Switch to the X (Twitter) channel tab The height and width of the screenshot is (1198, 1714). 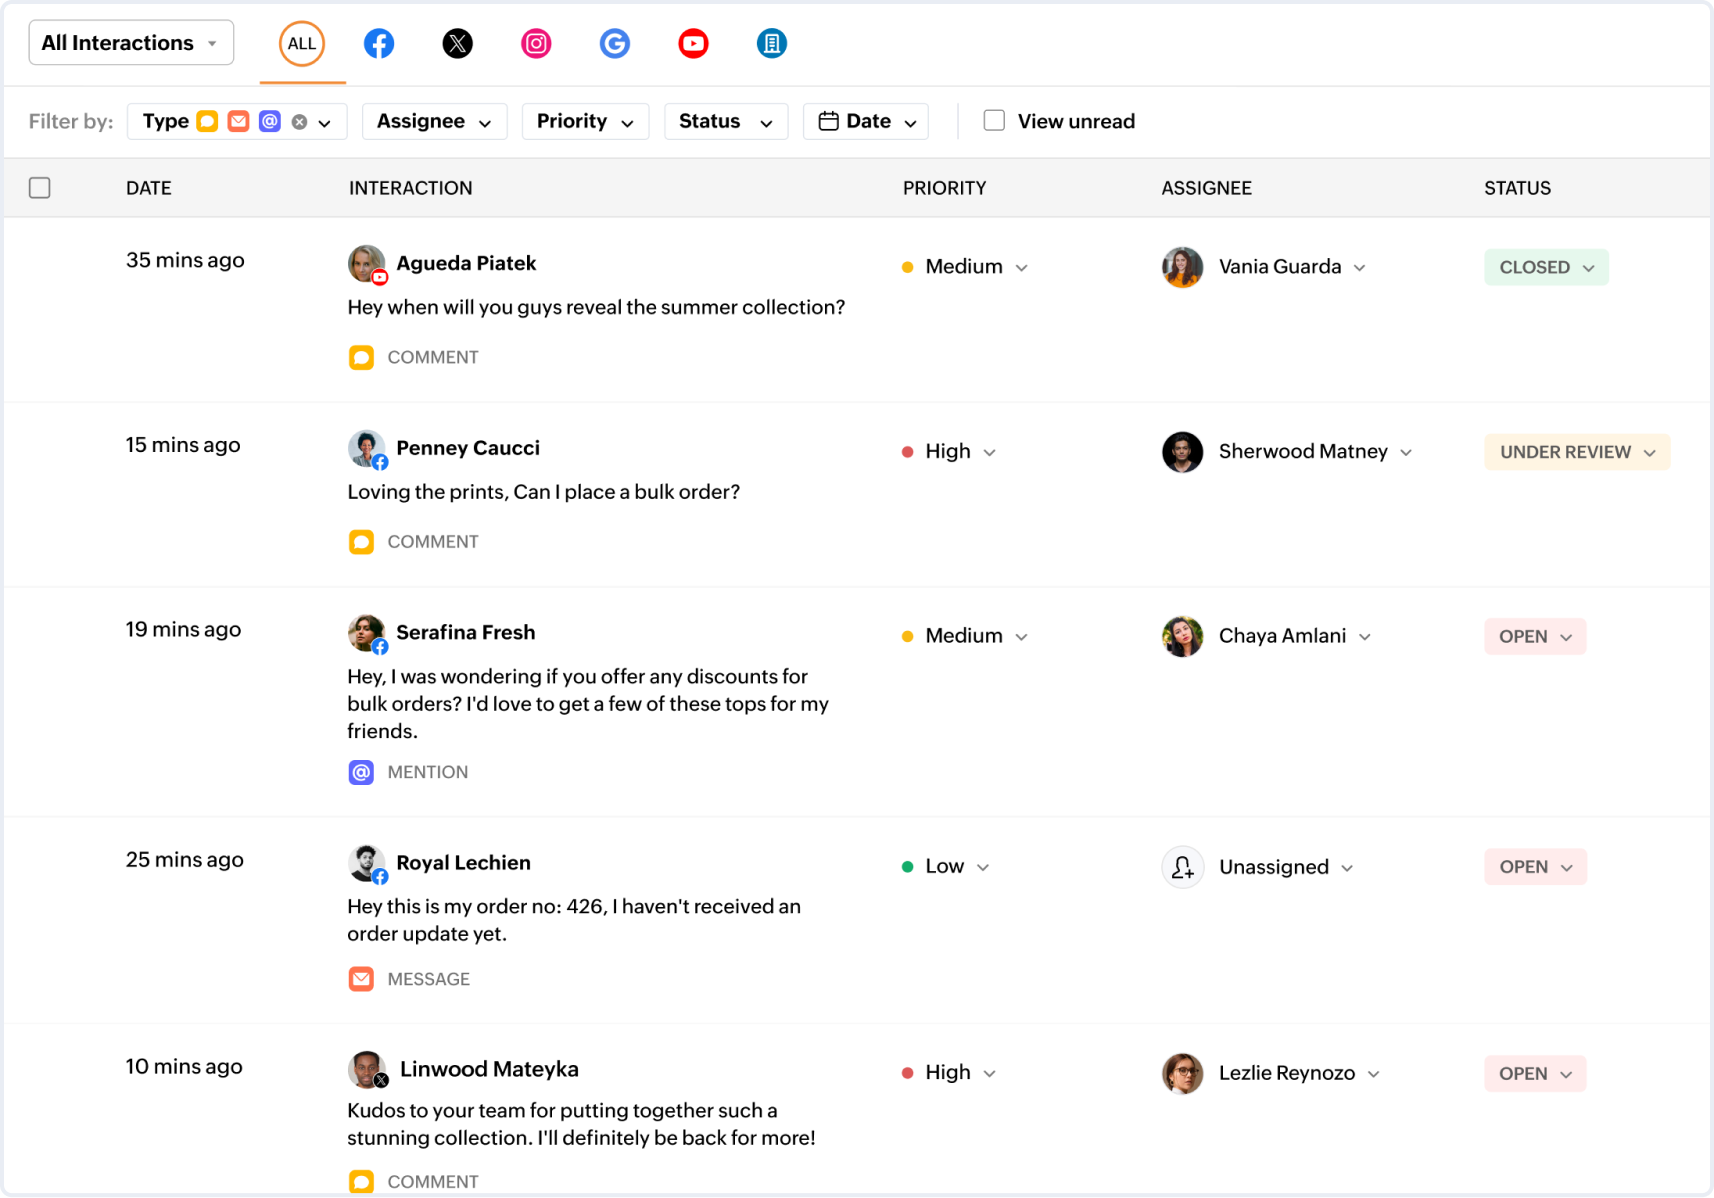tap(457, 44)
